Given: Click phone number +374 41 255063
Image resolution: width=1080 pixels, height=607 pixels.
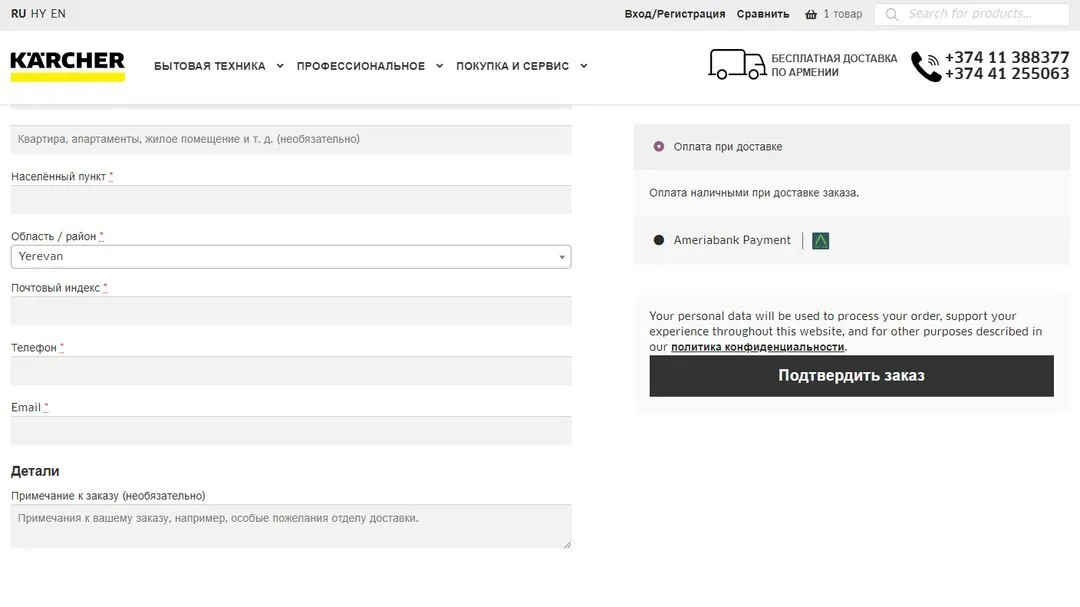Looking at the screenshot, I should click(1007, 74).
